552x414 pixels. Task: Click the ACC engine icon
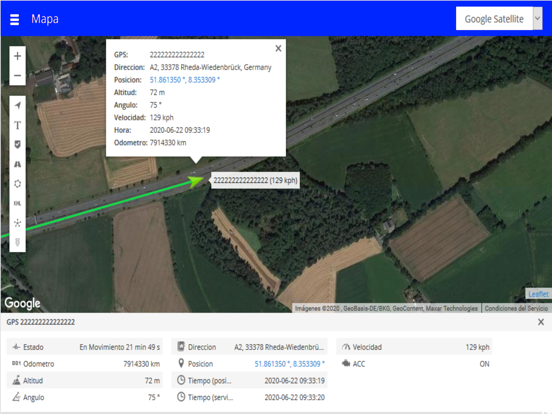(x=346, y=363)
